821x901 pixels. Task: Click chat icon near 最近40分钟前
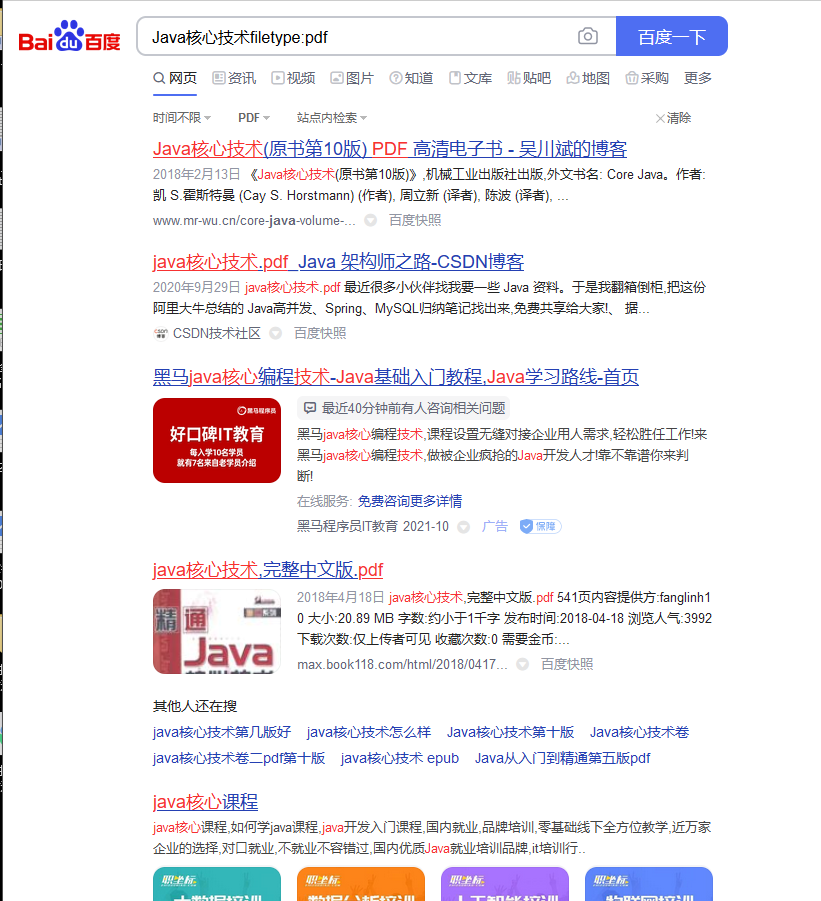(310, 408)
